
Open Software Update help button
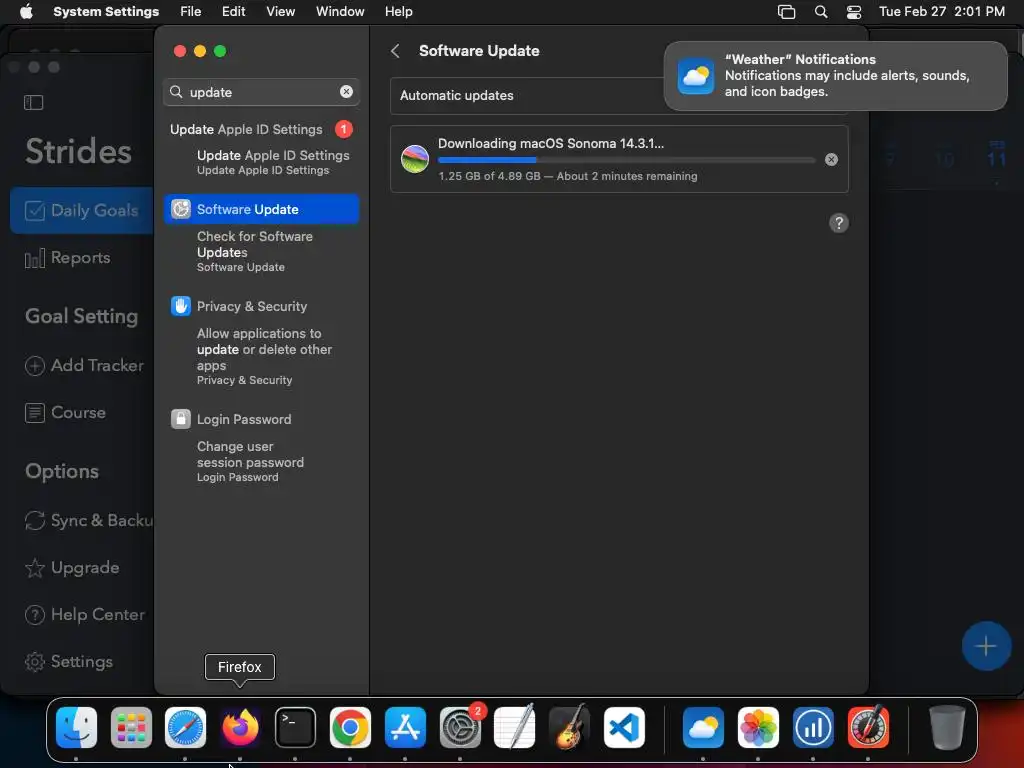[839, 223]
